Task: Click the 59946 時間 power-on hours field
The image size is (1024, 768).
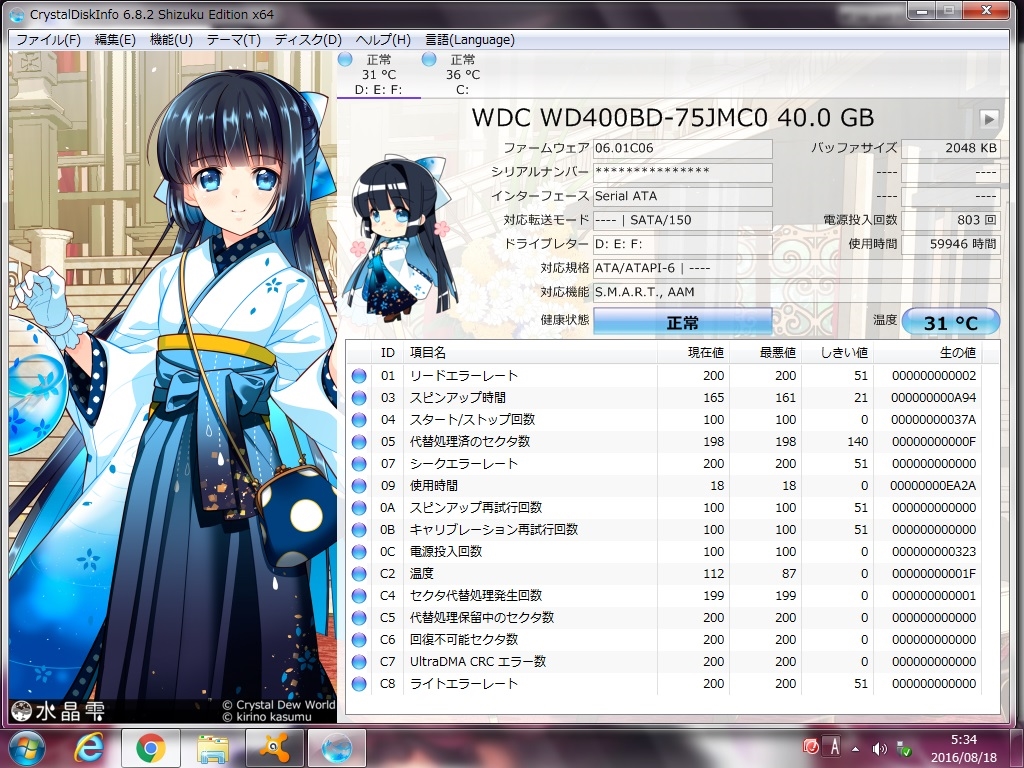Action: 950,244
